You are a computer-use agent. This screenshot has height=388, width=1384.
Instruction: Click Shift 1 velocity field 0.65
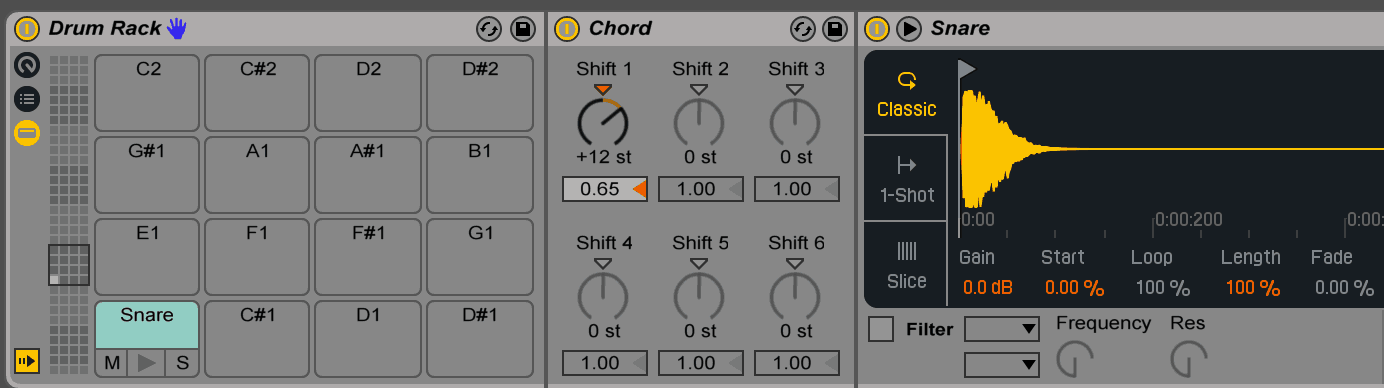(604, 189)
